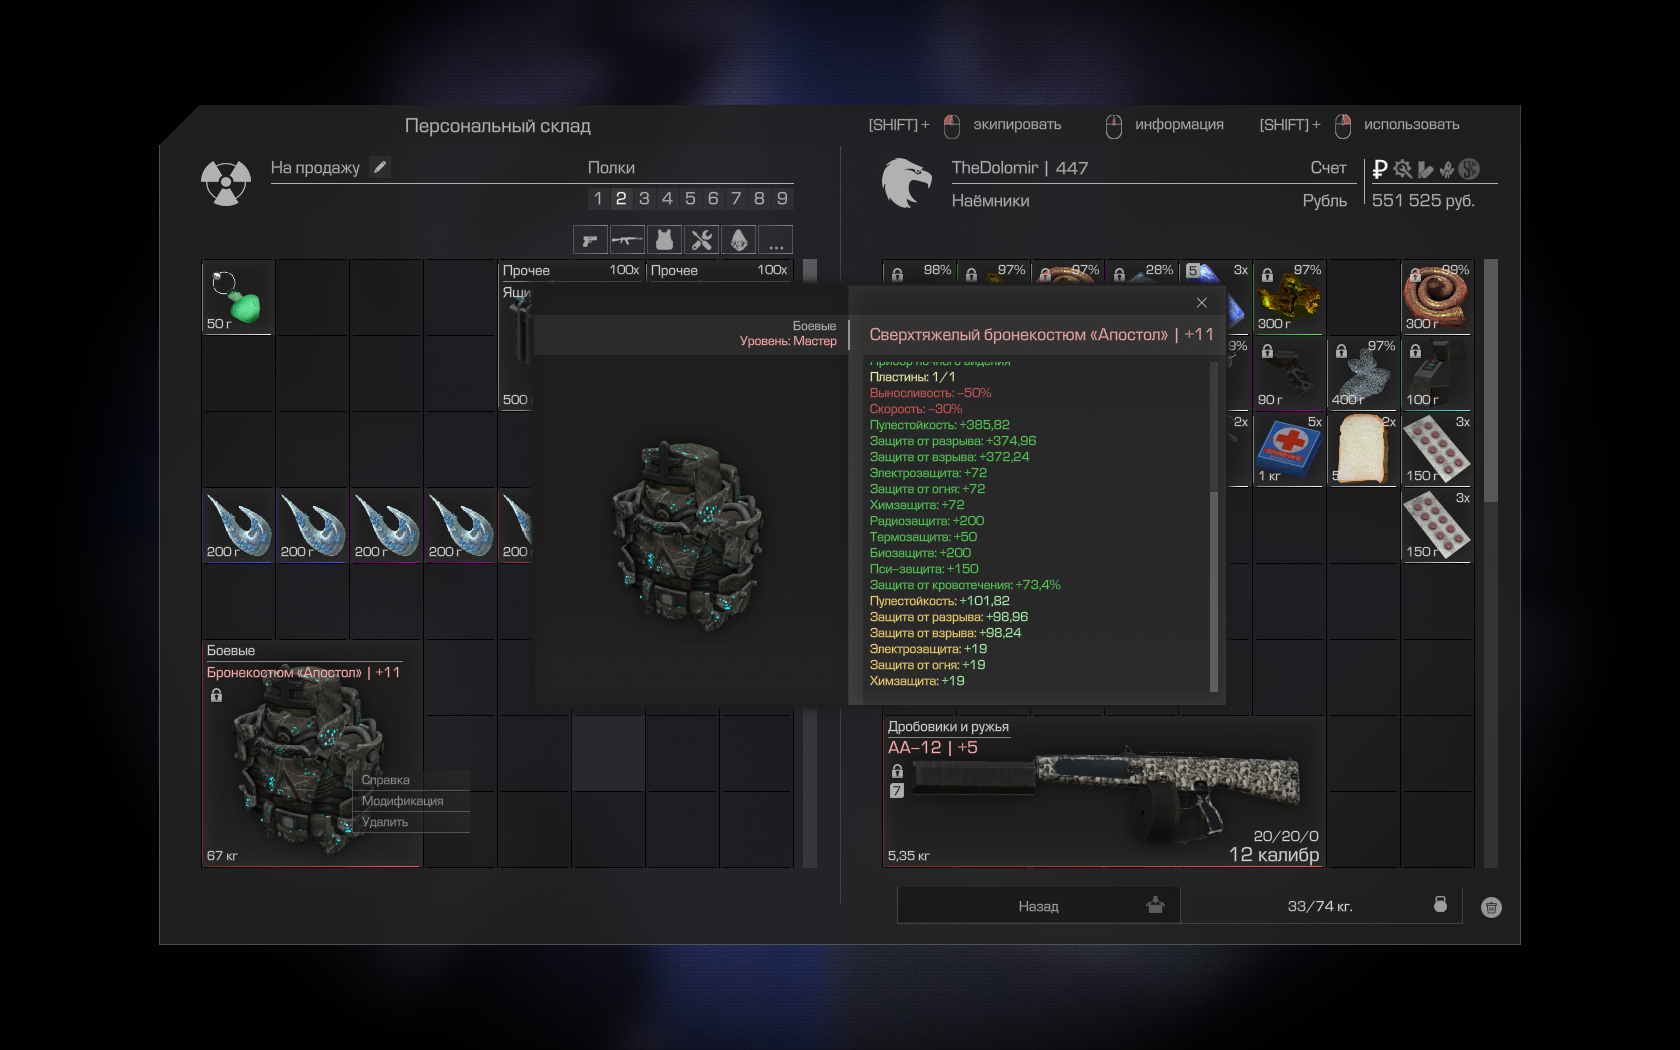
Task: Select the grey crystal item 400 г
Action: point(1362,373)
